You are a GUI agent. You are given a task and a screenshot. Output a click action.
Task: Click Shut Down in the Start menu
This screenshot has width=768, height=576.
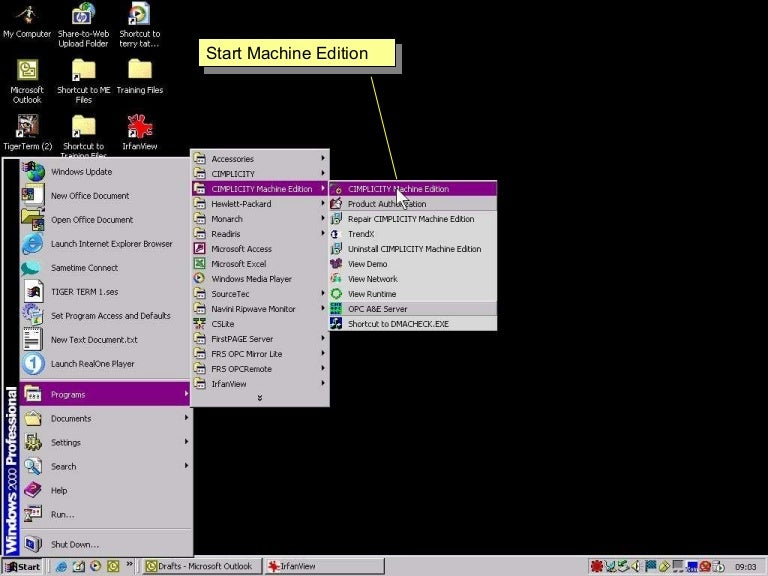click(x=76, y=545)
